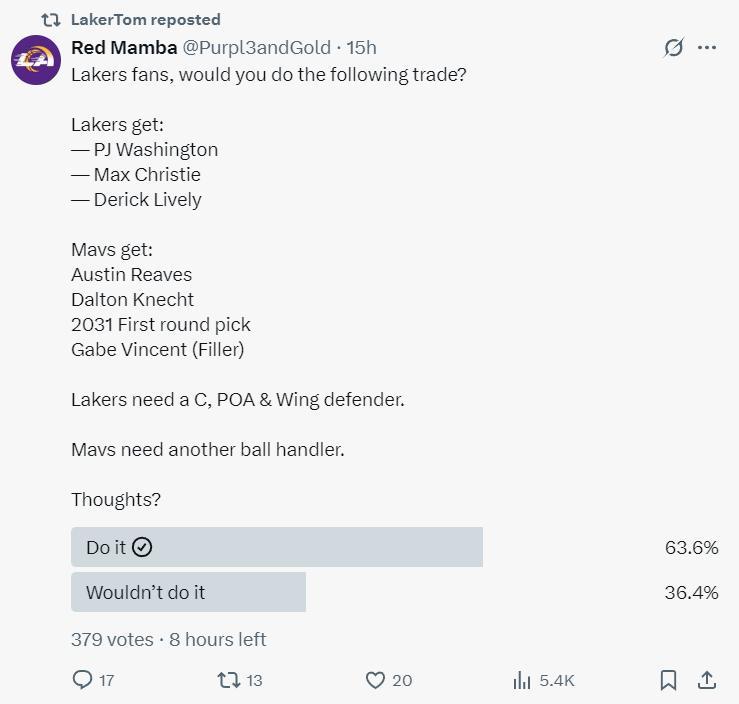739x704 pixels.
Task: Open the "LakerTom reposted" profile link
Action: click(145, 19)
